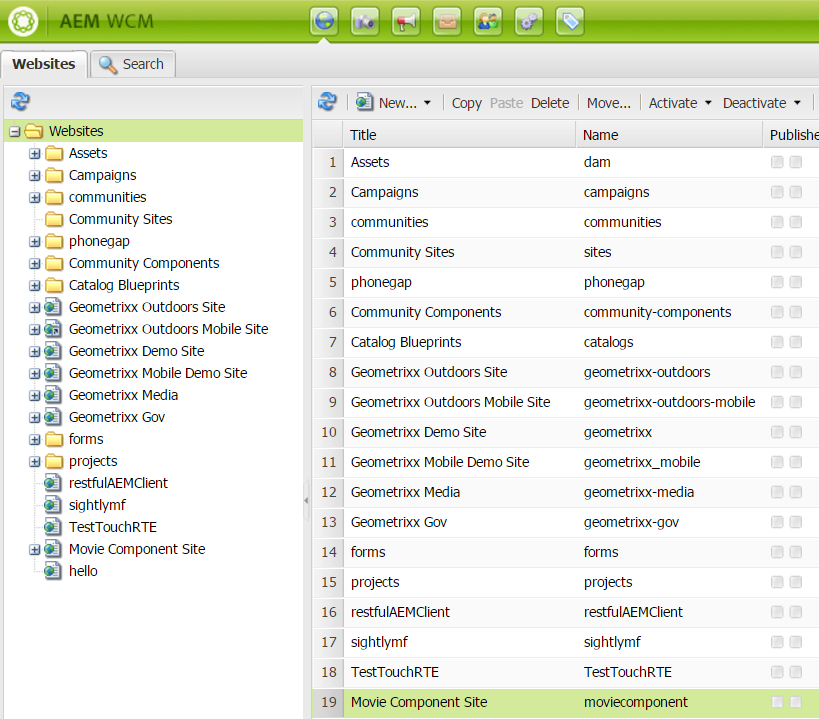Click first Published status box for Assets row
Viewport: 819px width, 719px height.
pyautogui.click(x=777, y=162)
